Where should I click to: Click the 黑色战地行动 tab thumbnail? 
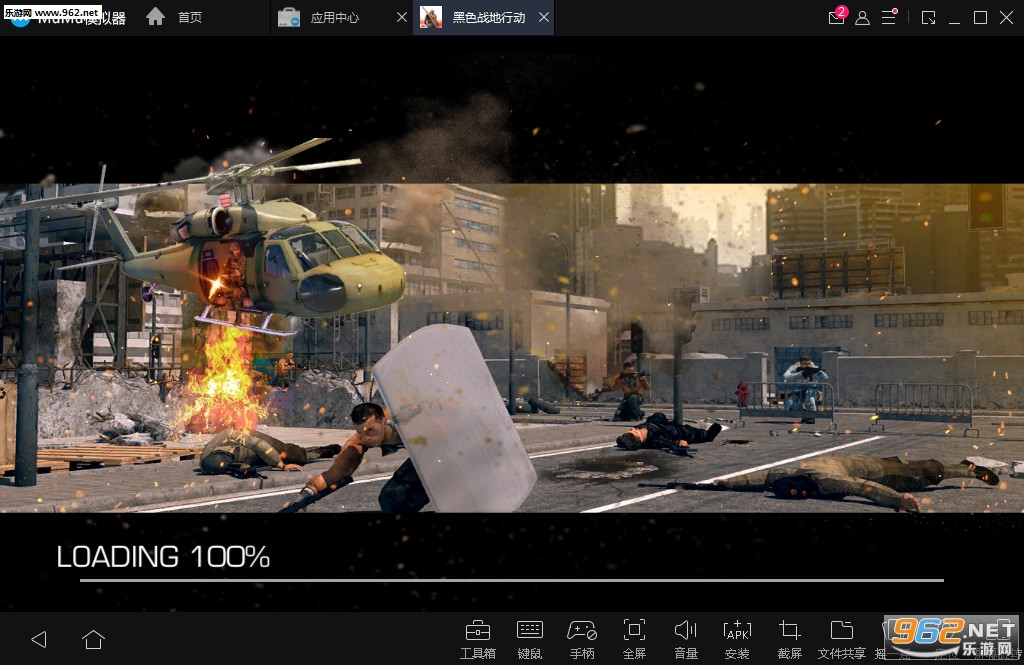click(430, 18)
